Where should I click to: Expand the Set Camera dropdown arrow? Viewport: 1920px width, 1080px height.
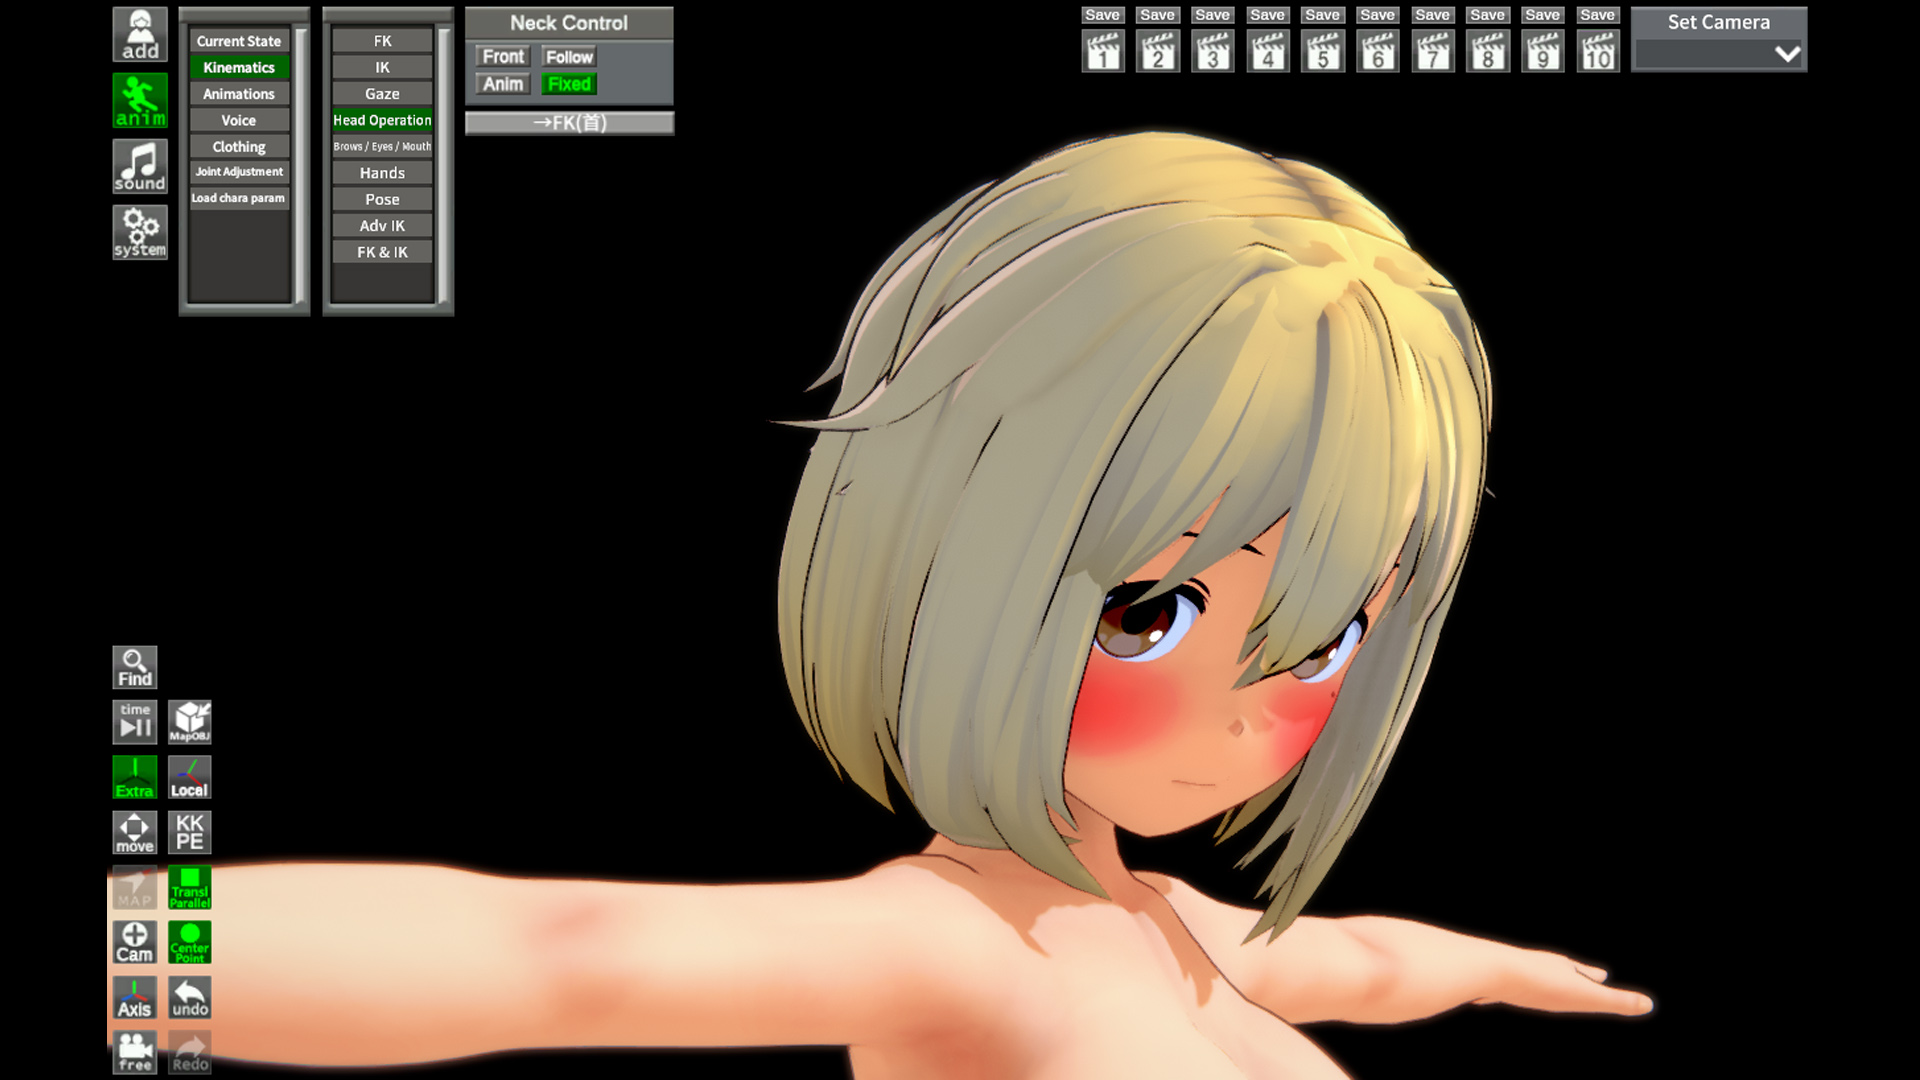tap(1787, 54)
